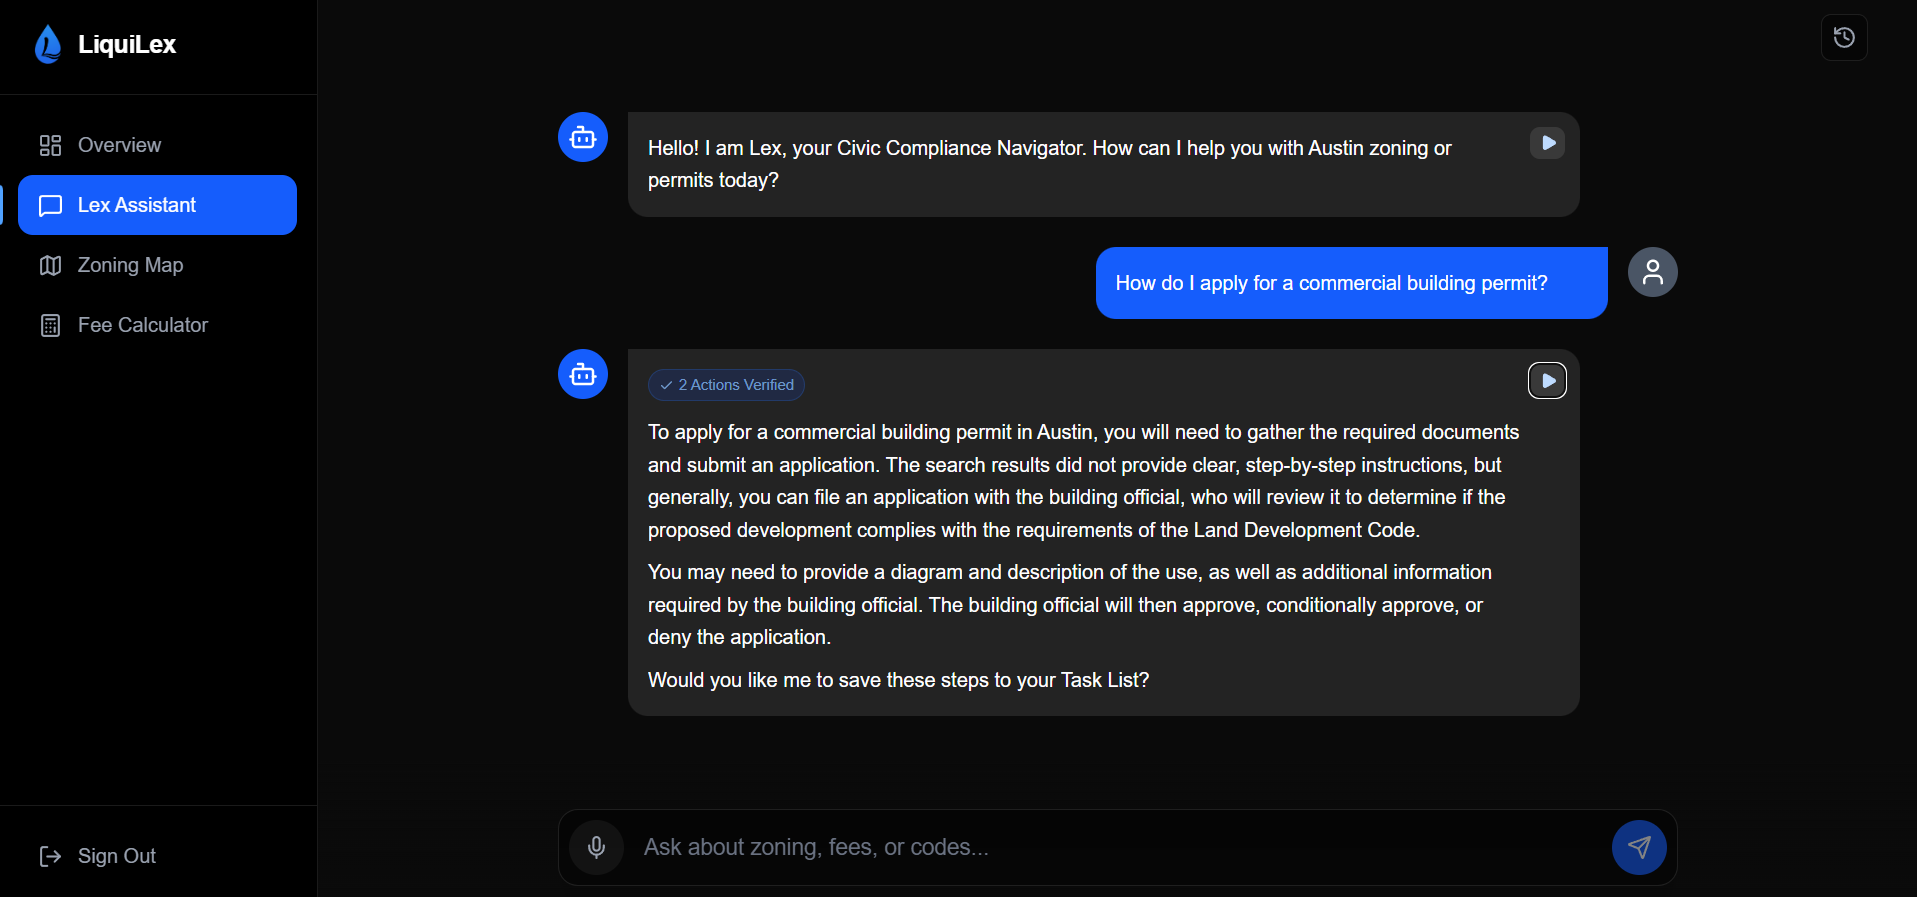Click the microphone voice input icon

coord(596,847)
